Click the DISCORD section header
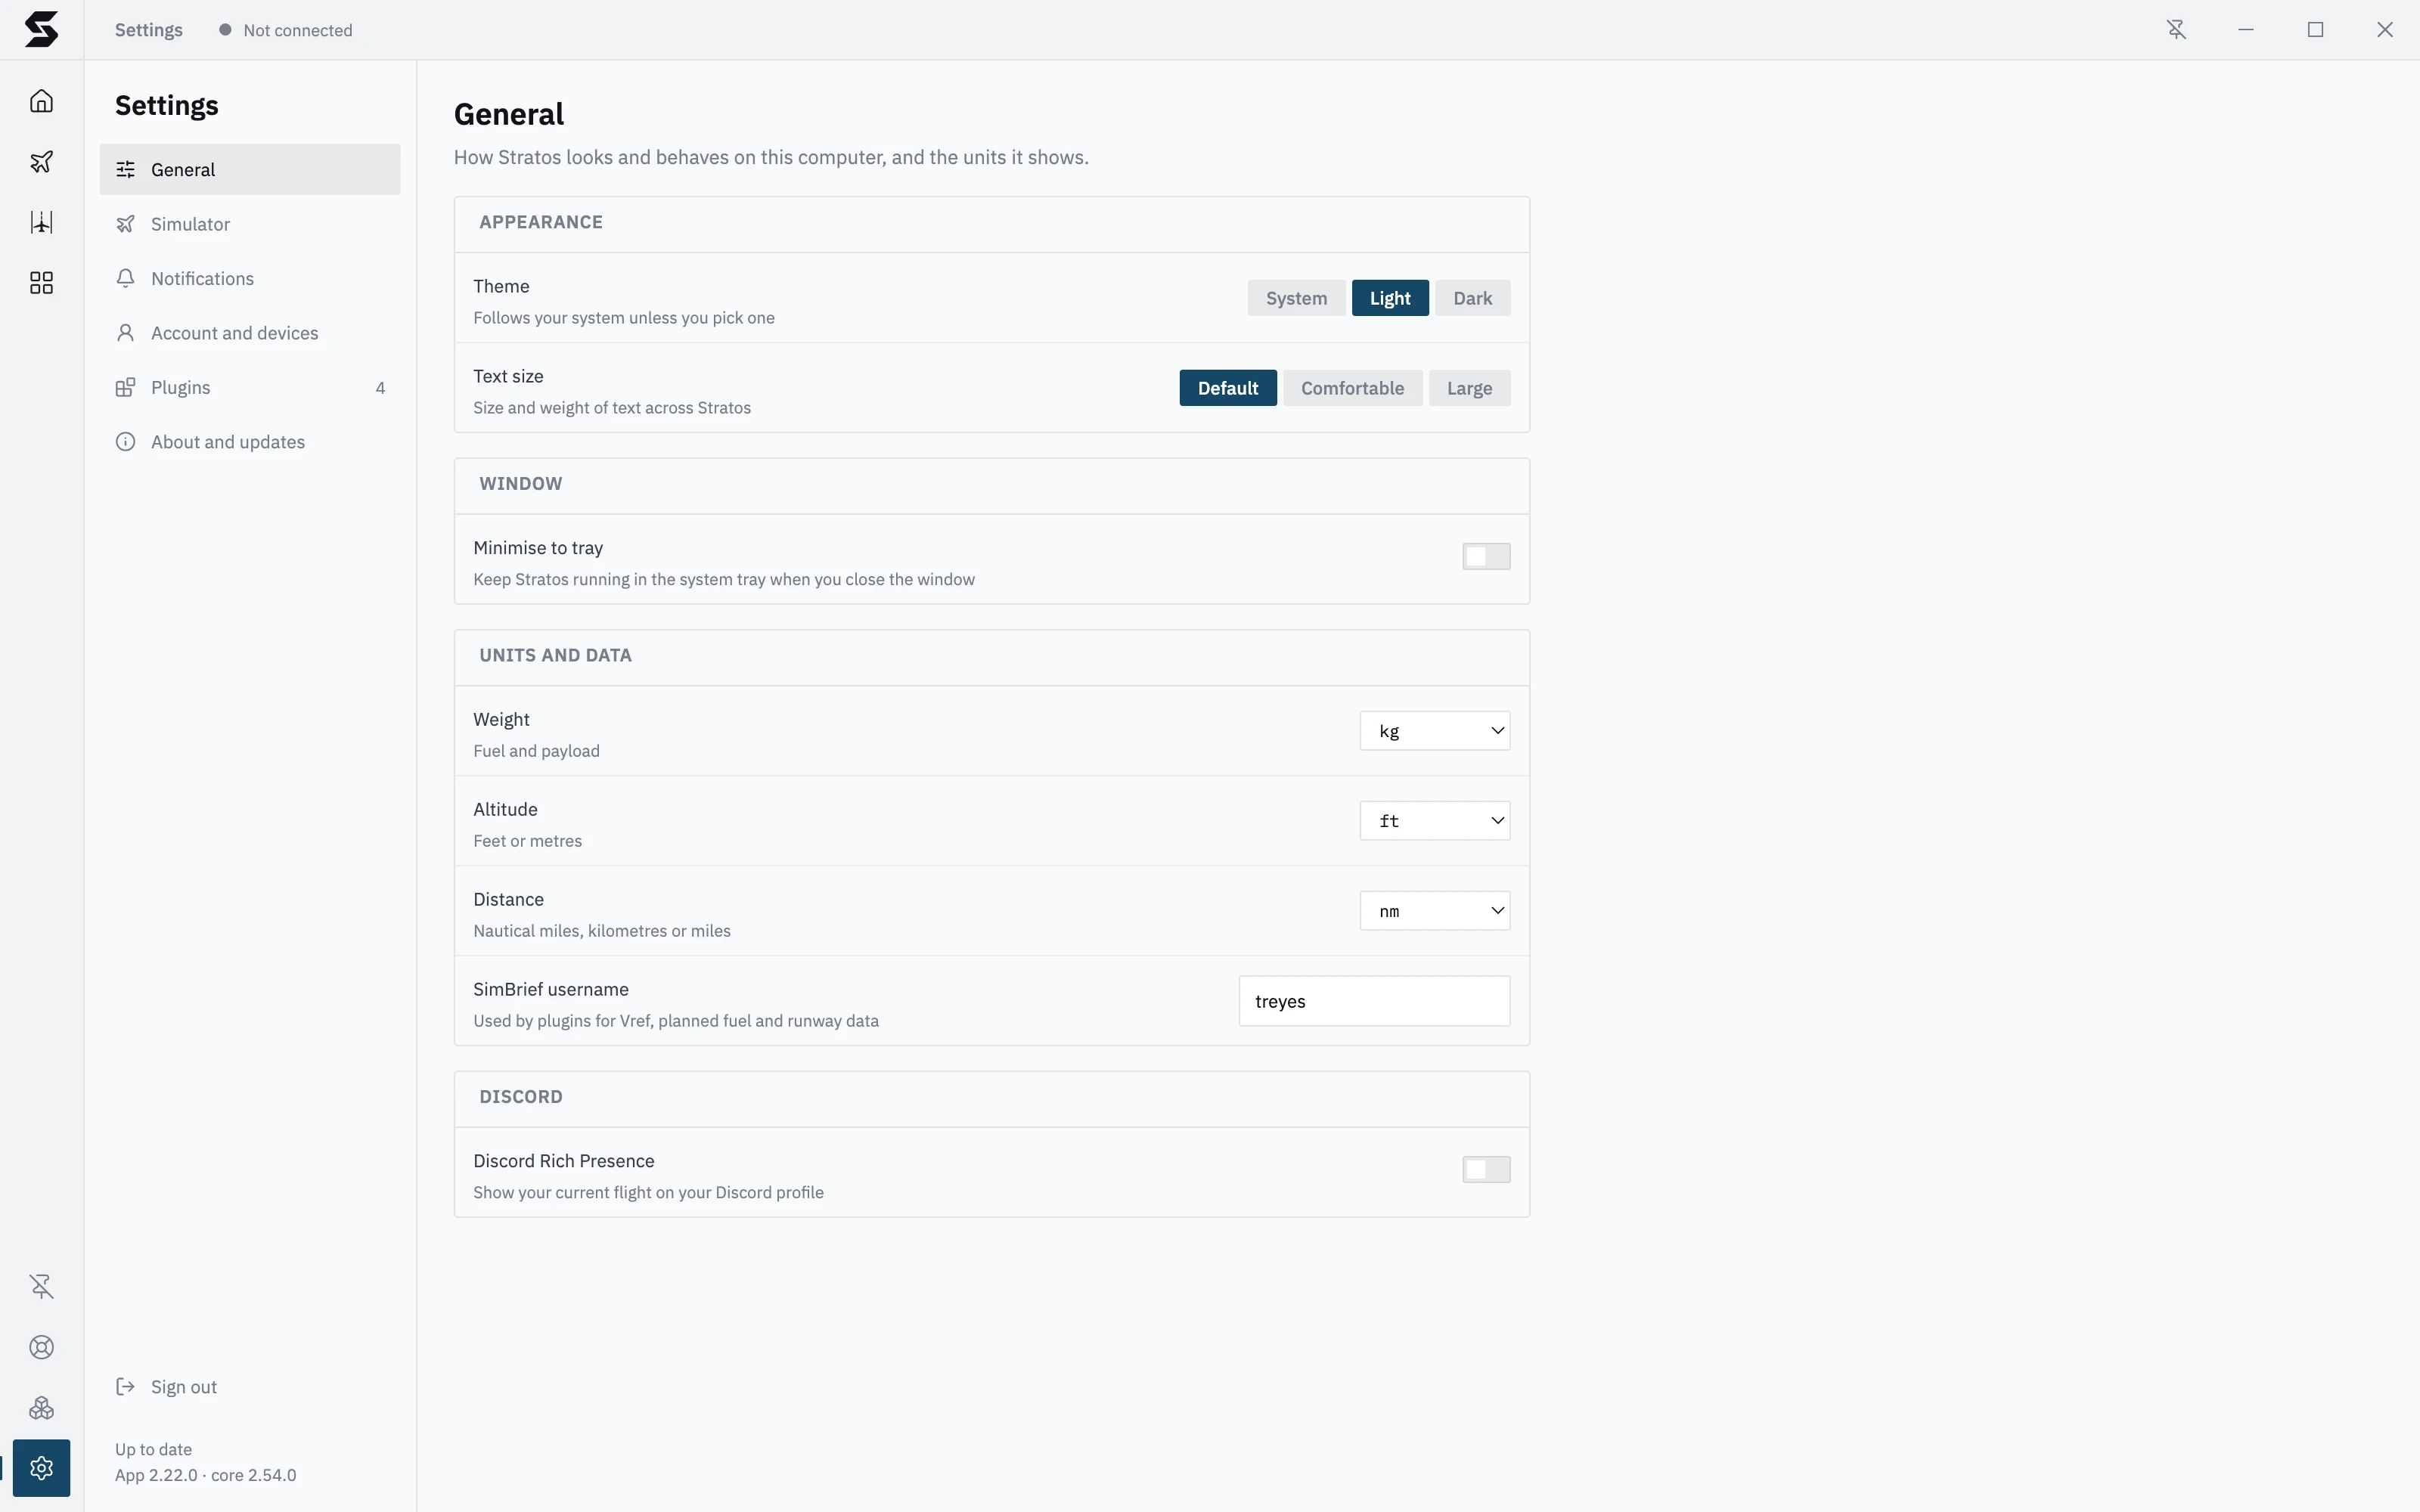The image size is (2420, 1512). [521, 1097]
